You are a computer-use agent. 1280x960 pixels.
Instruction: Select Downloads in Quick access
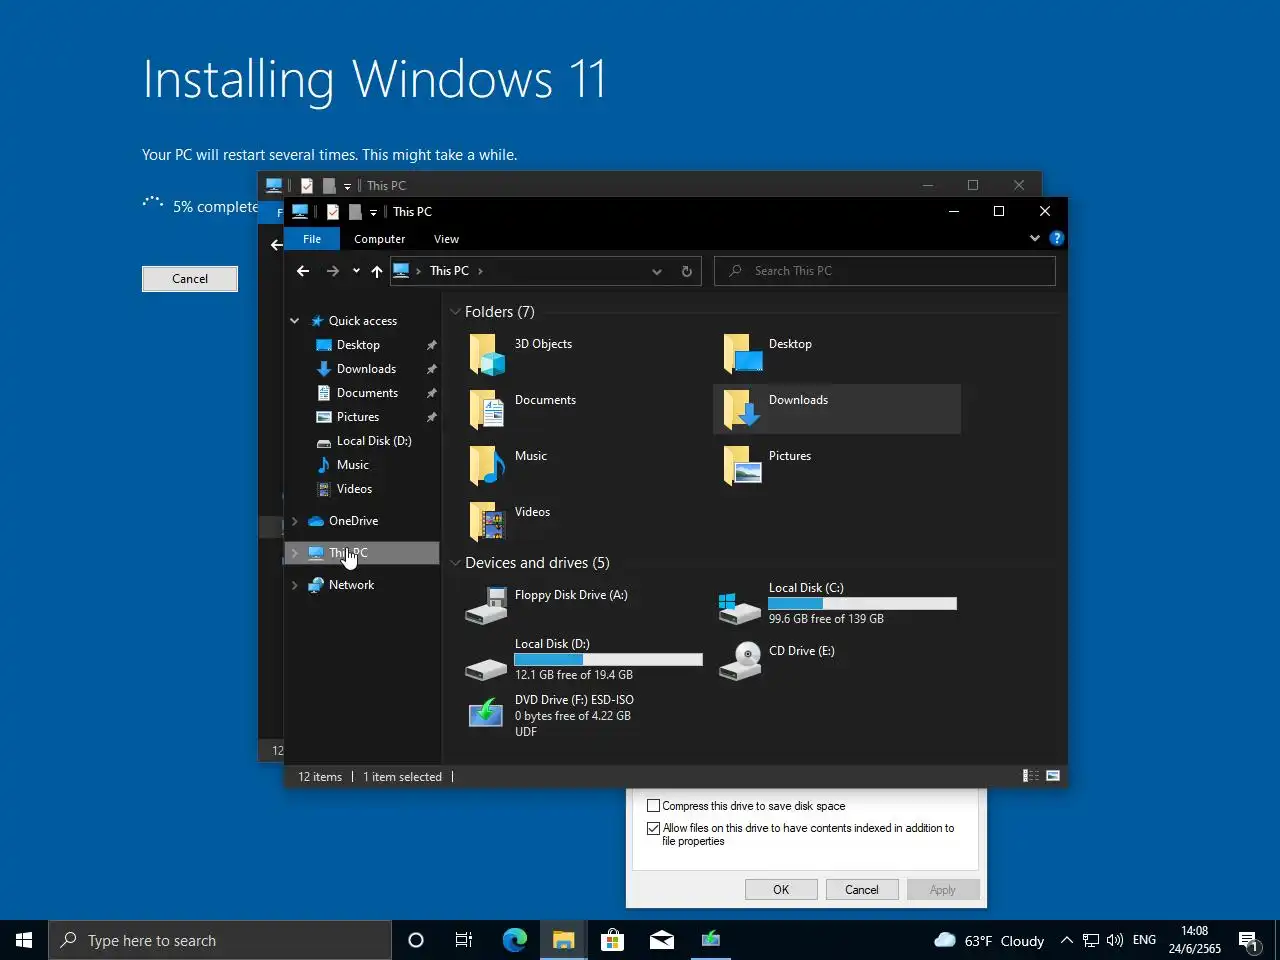point(364,369)
